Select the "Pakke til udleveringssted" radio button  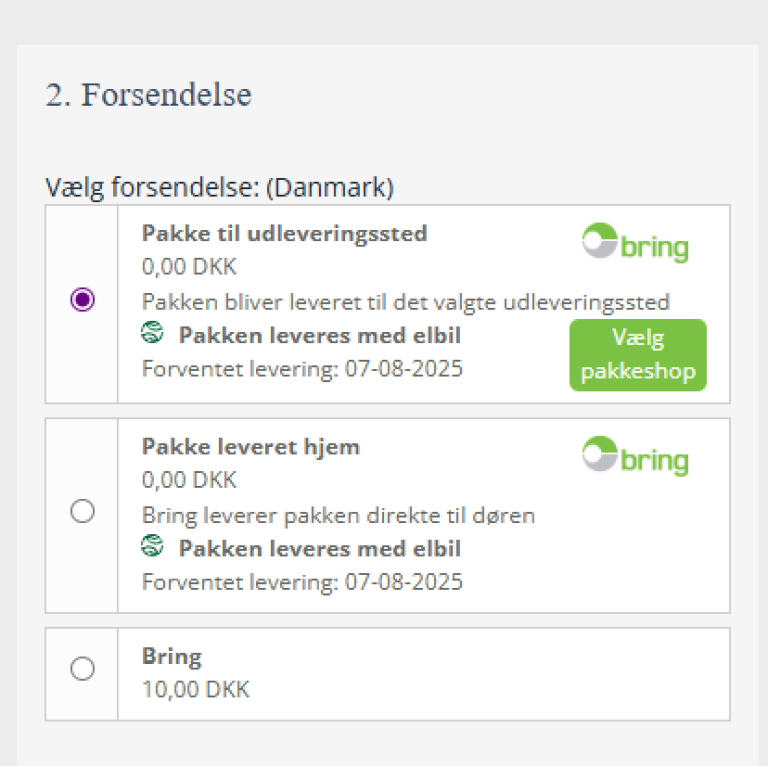pos(83,299)
